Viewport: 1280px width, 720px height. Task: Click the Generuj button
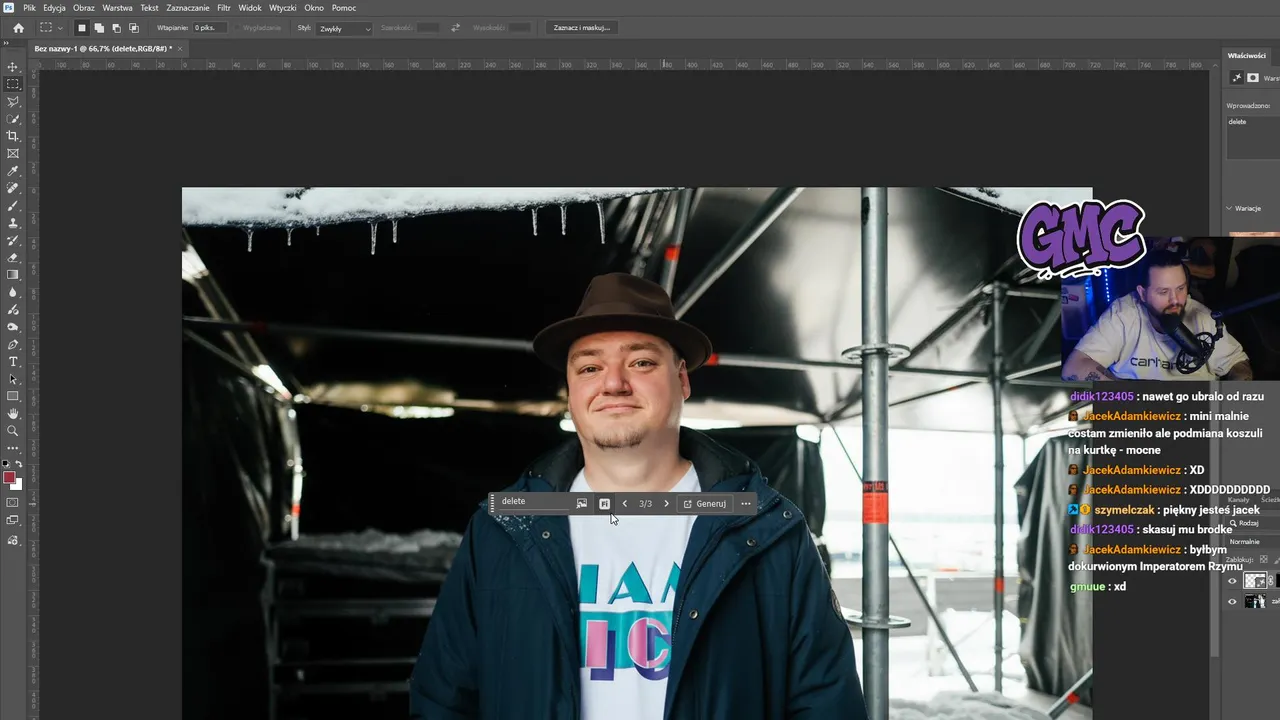pyautogui.click(x=705, y=504)
